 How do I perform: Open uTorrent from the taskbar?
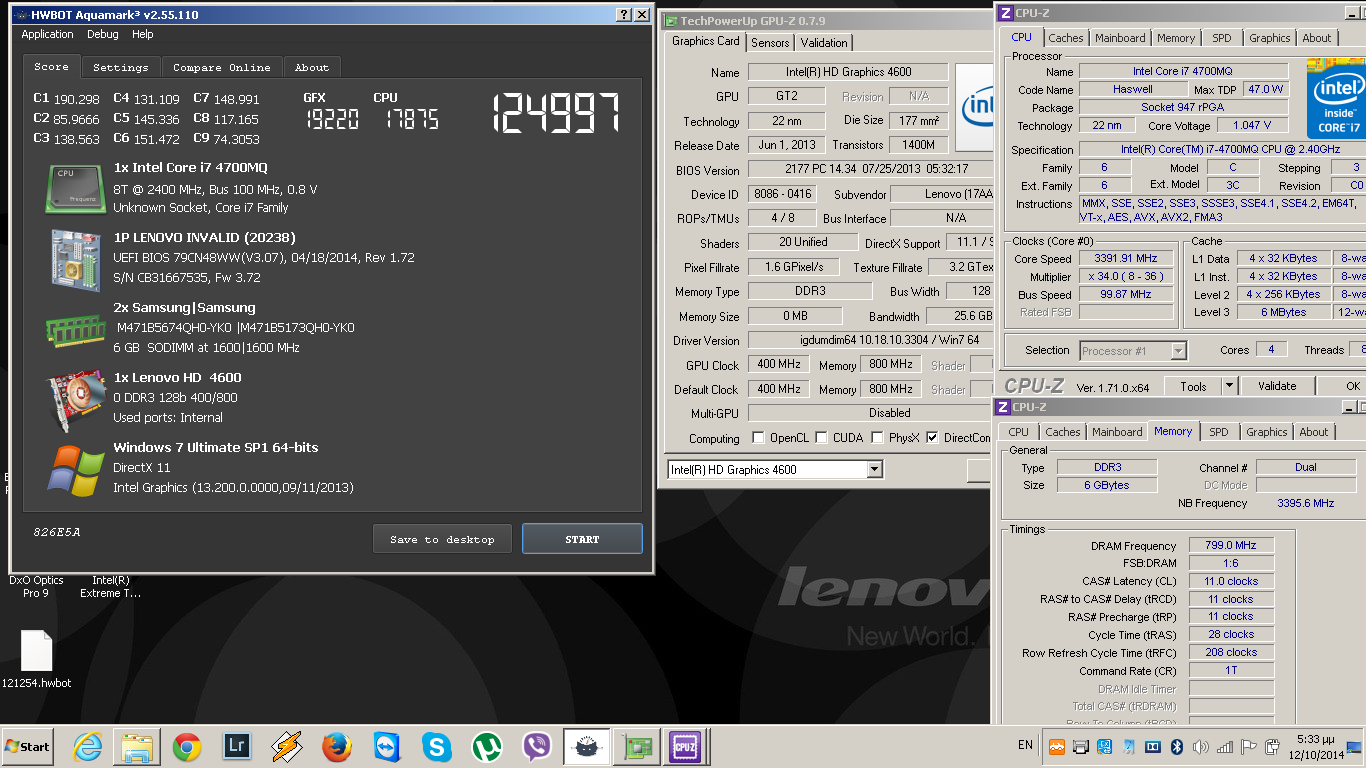pyautogui.click(x=487, y=746)
